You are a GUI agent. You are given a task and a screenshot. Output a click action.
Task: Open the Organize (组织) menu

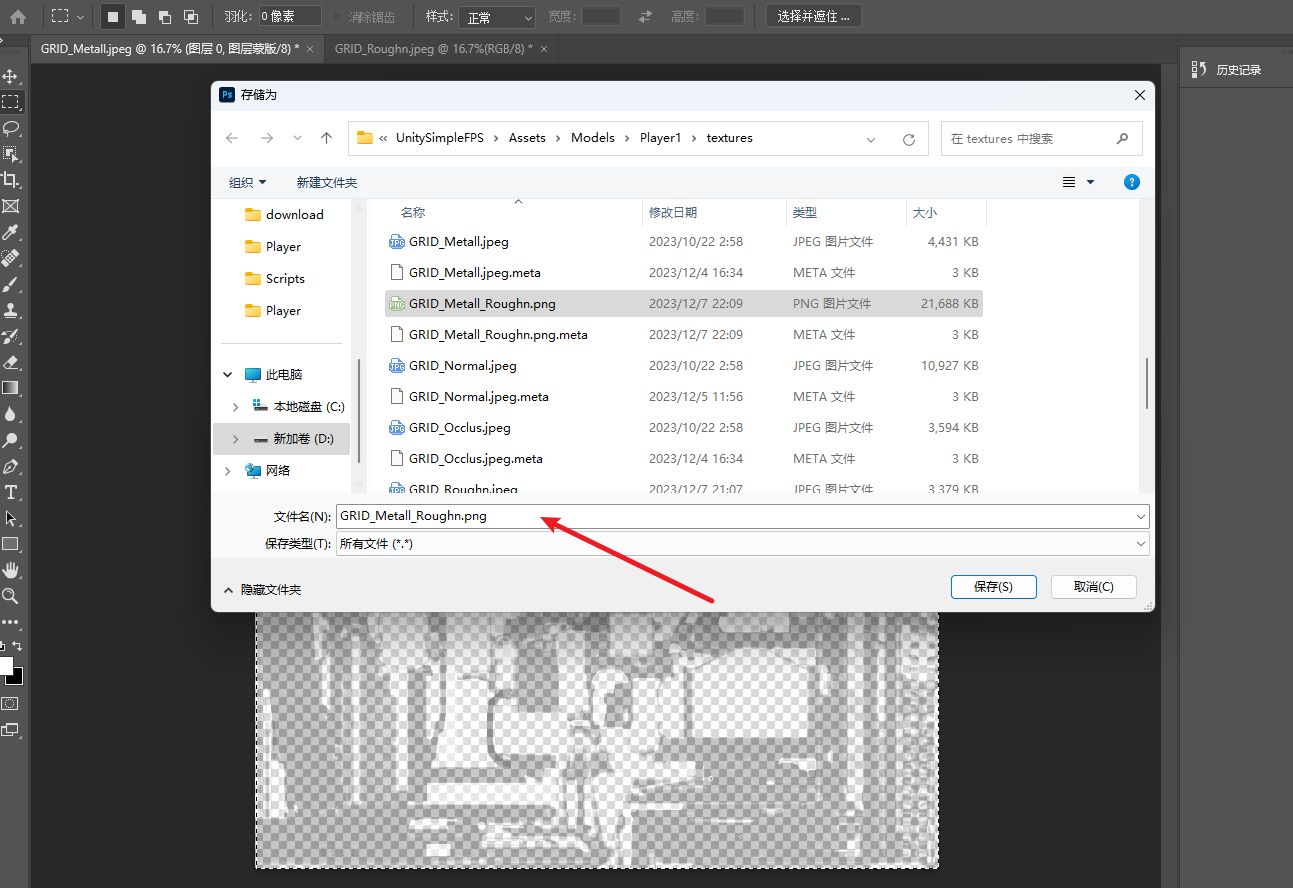(x=247, y=182)
